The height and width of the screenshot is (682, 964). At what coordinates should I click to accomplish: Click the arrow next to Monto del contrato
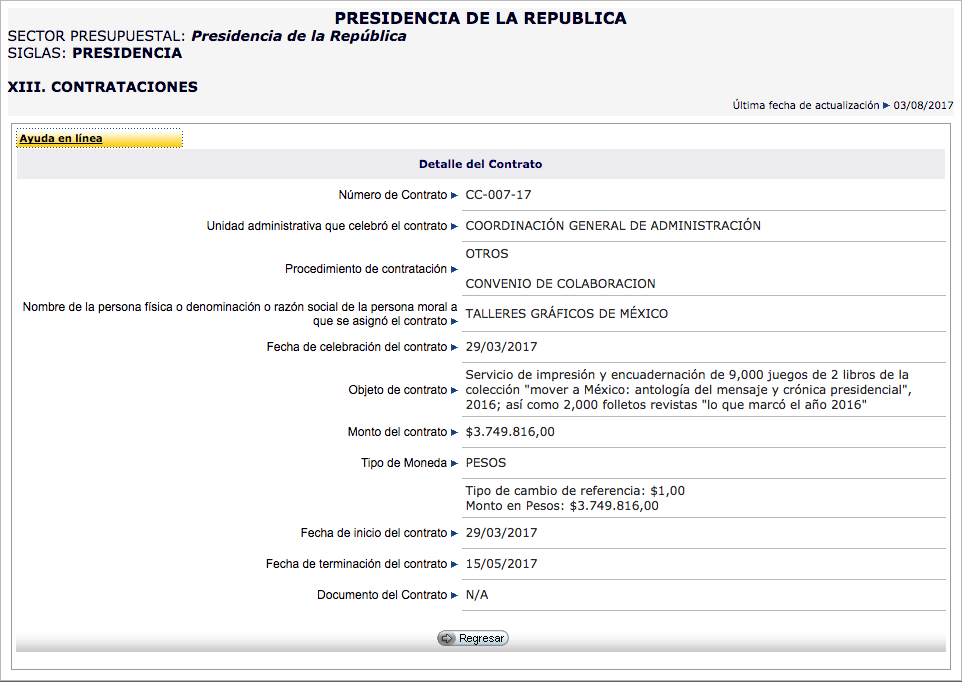coord(454,433)
